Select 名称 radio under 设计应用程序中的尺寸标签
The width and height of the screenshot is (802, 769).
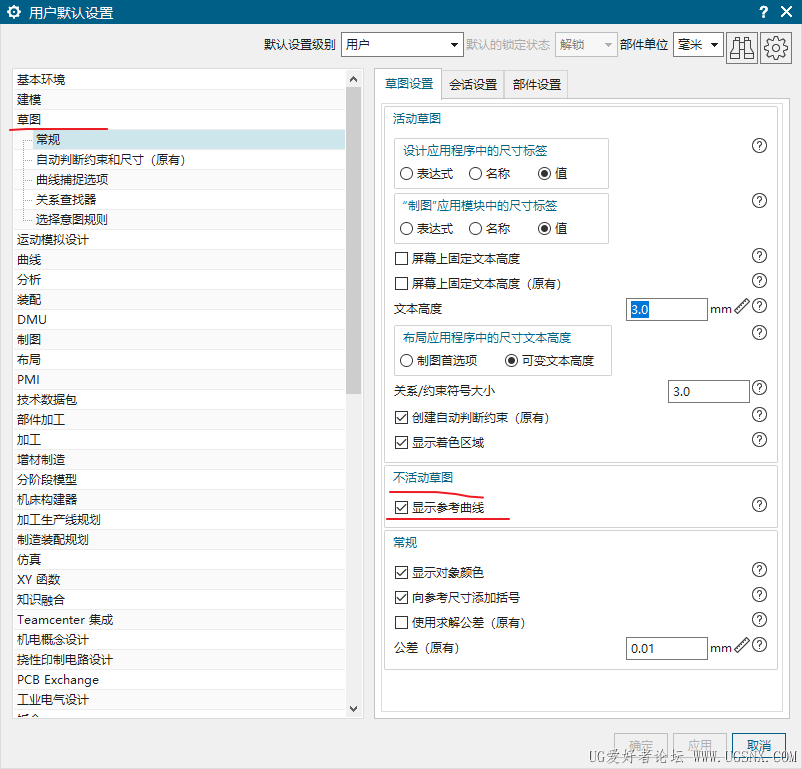pyautogui.click(x=475, y=174)
